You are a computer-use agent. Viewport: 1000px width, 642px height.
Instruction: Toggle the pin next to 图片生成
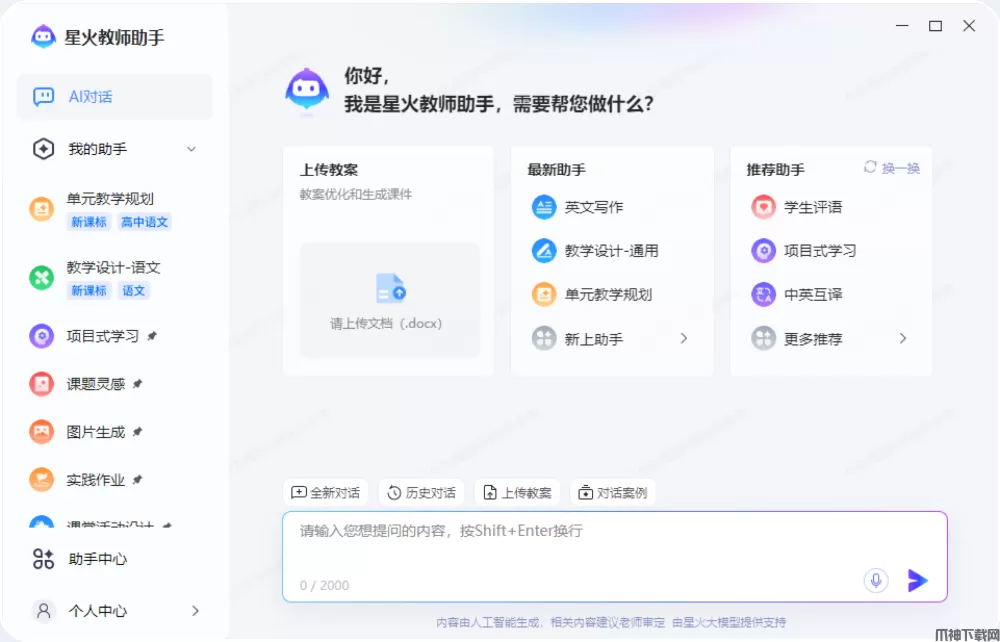point(137,432)
